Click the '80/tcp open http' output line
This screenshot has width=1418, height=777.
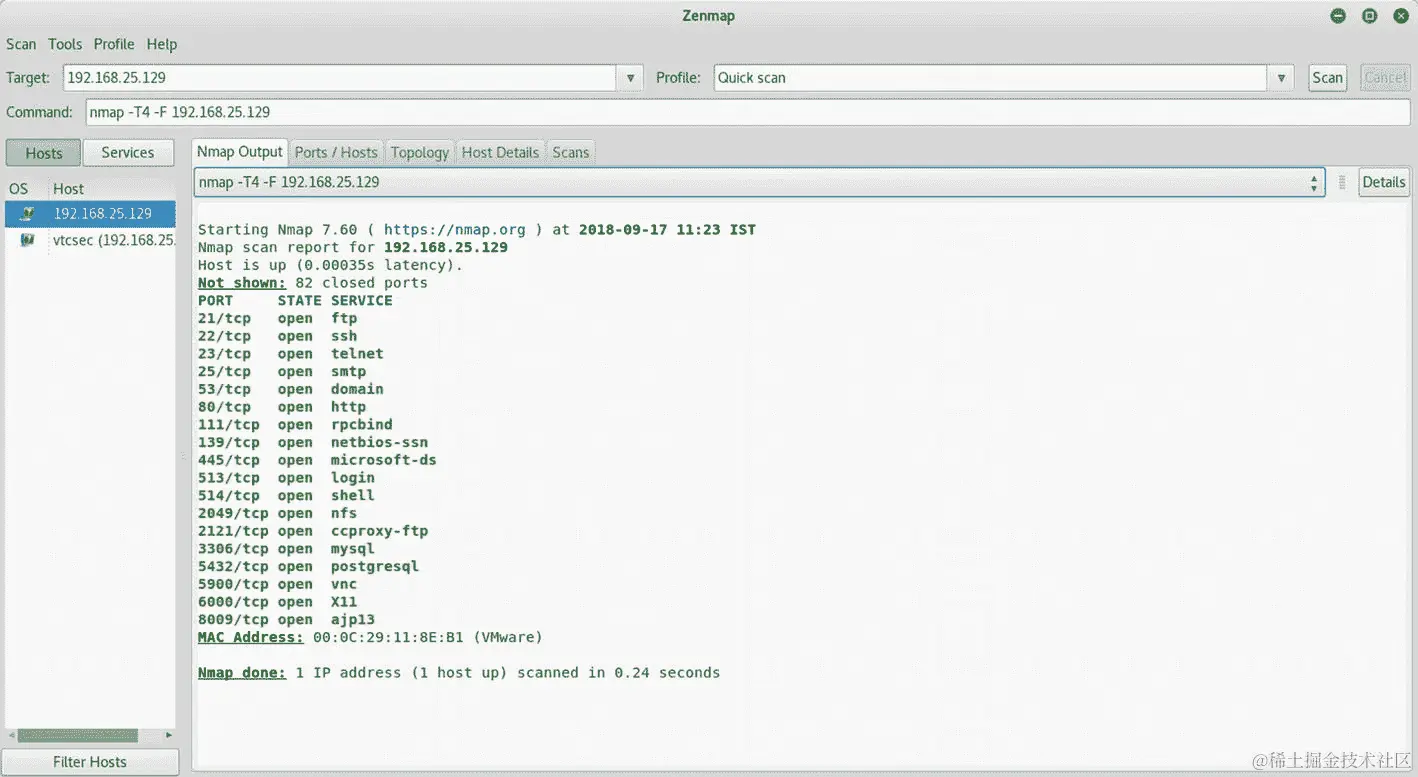click(282, 407)
